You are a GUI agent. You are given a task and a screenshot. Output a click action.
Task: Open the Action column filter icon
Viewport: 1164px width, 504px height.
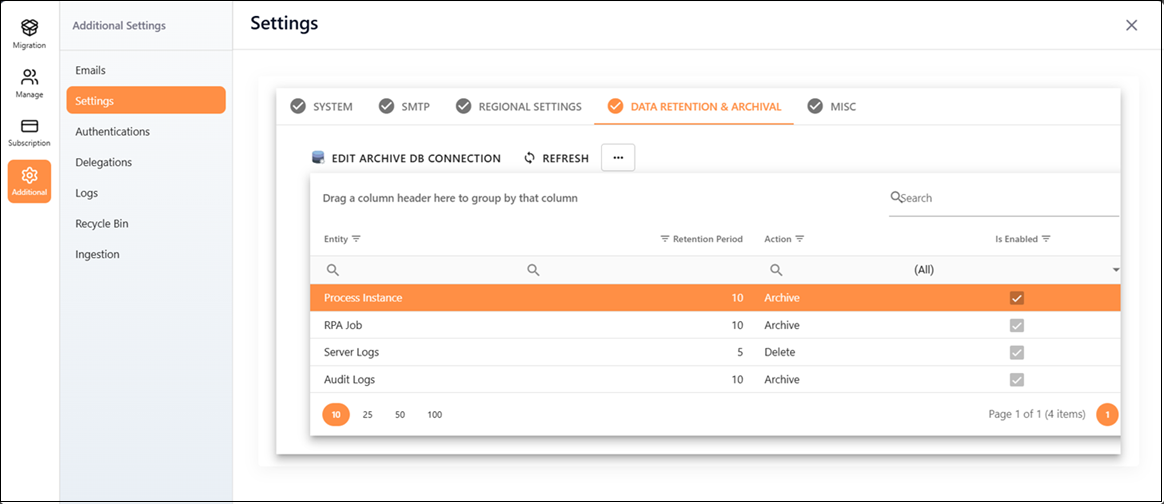(800, 239)
